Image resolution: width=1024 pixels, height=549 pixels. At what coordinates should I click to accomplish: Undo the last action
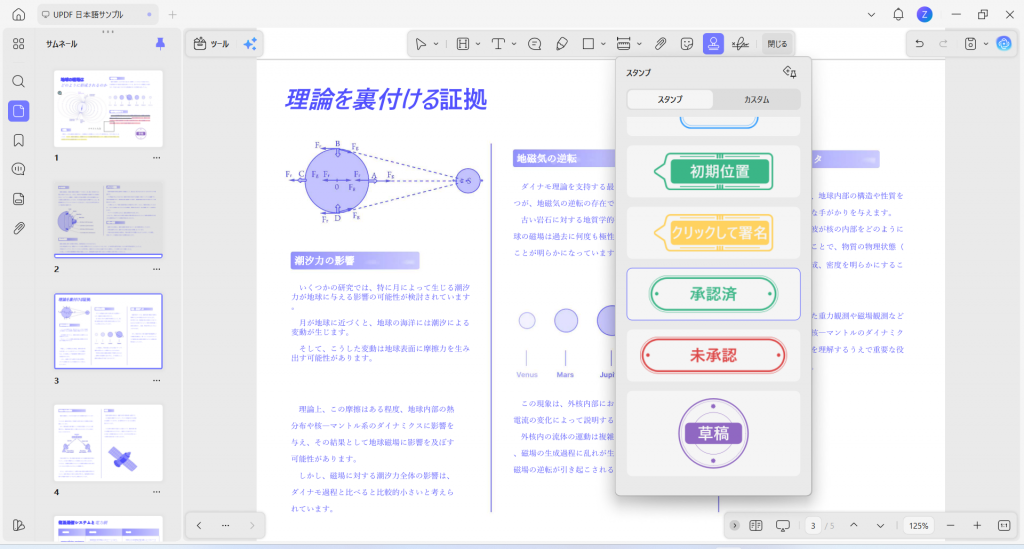click(920, 44)
